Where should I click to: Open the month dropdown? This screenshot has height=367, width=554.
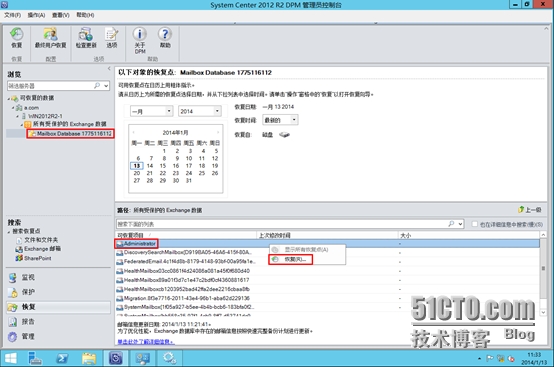point(169,111)
